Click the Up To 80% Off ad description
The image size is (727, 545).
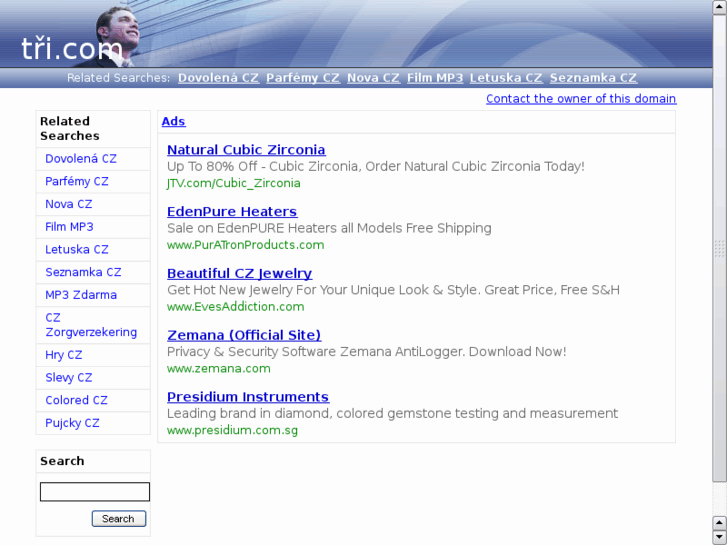point(376,167)
